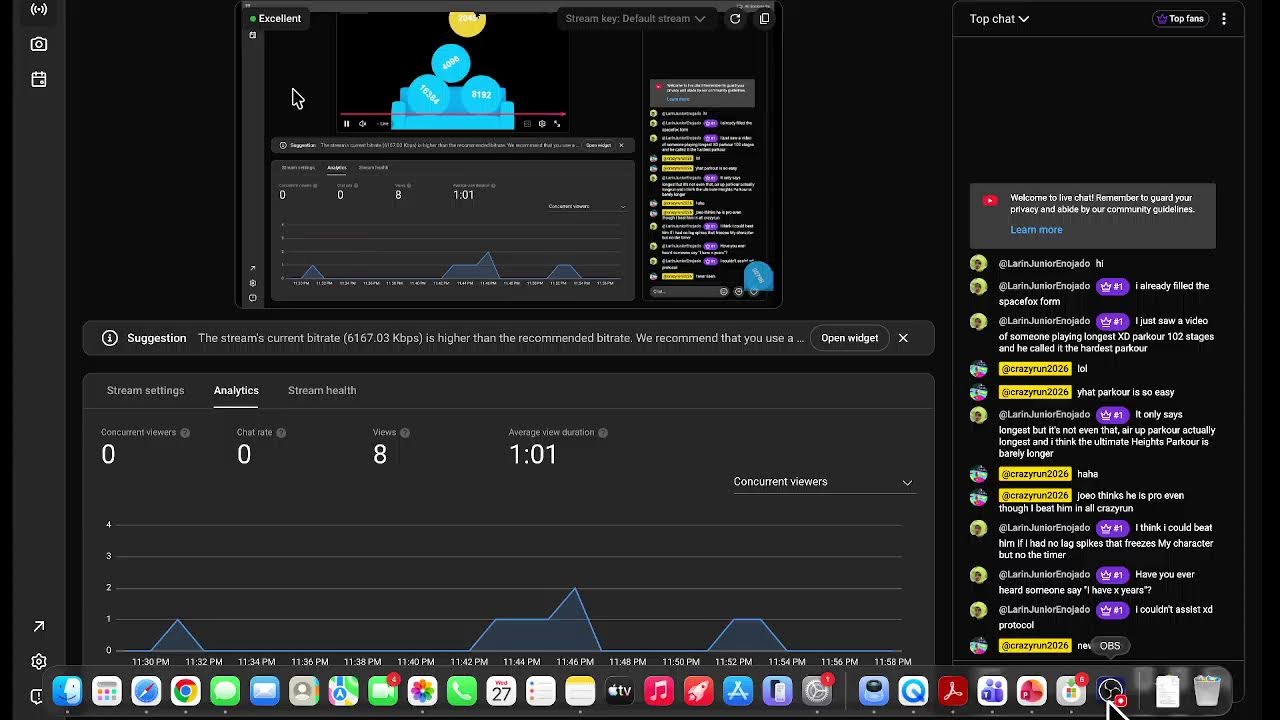
Task: Open Finder from the Dock
Action: (x=67, y=691)
